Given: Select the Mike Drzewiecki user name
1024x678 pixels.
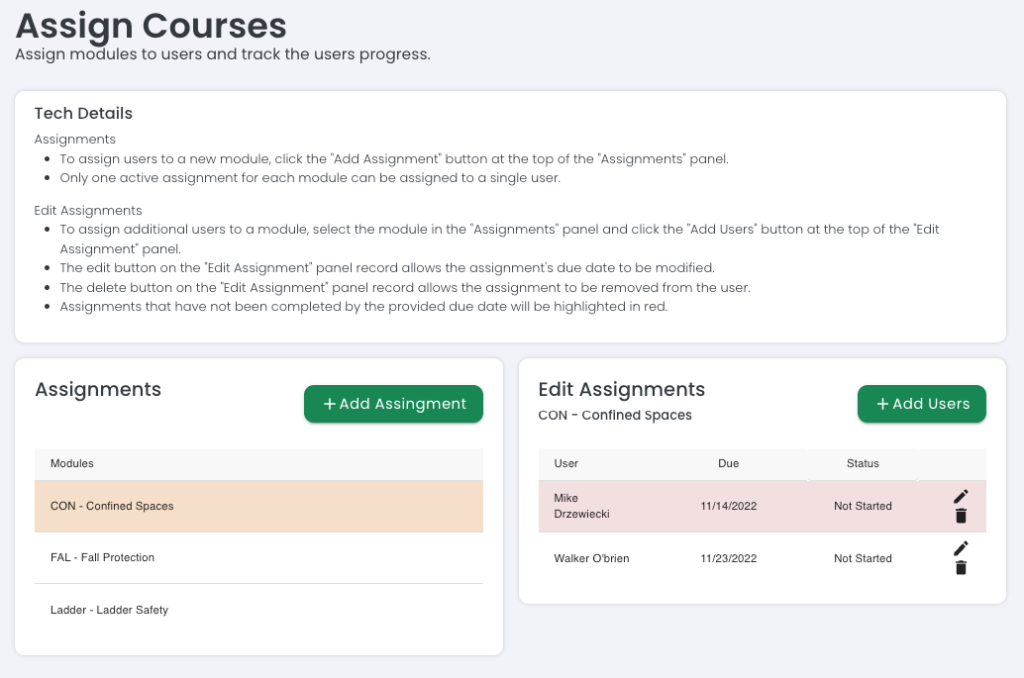Looking at the screenshot, I should tap(581, 506).
